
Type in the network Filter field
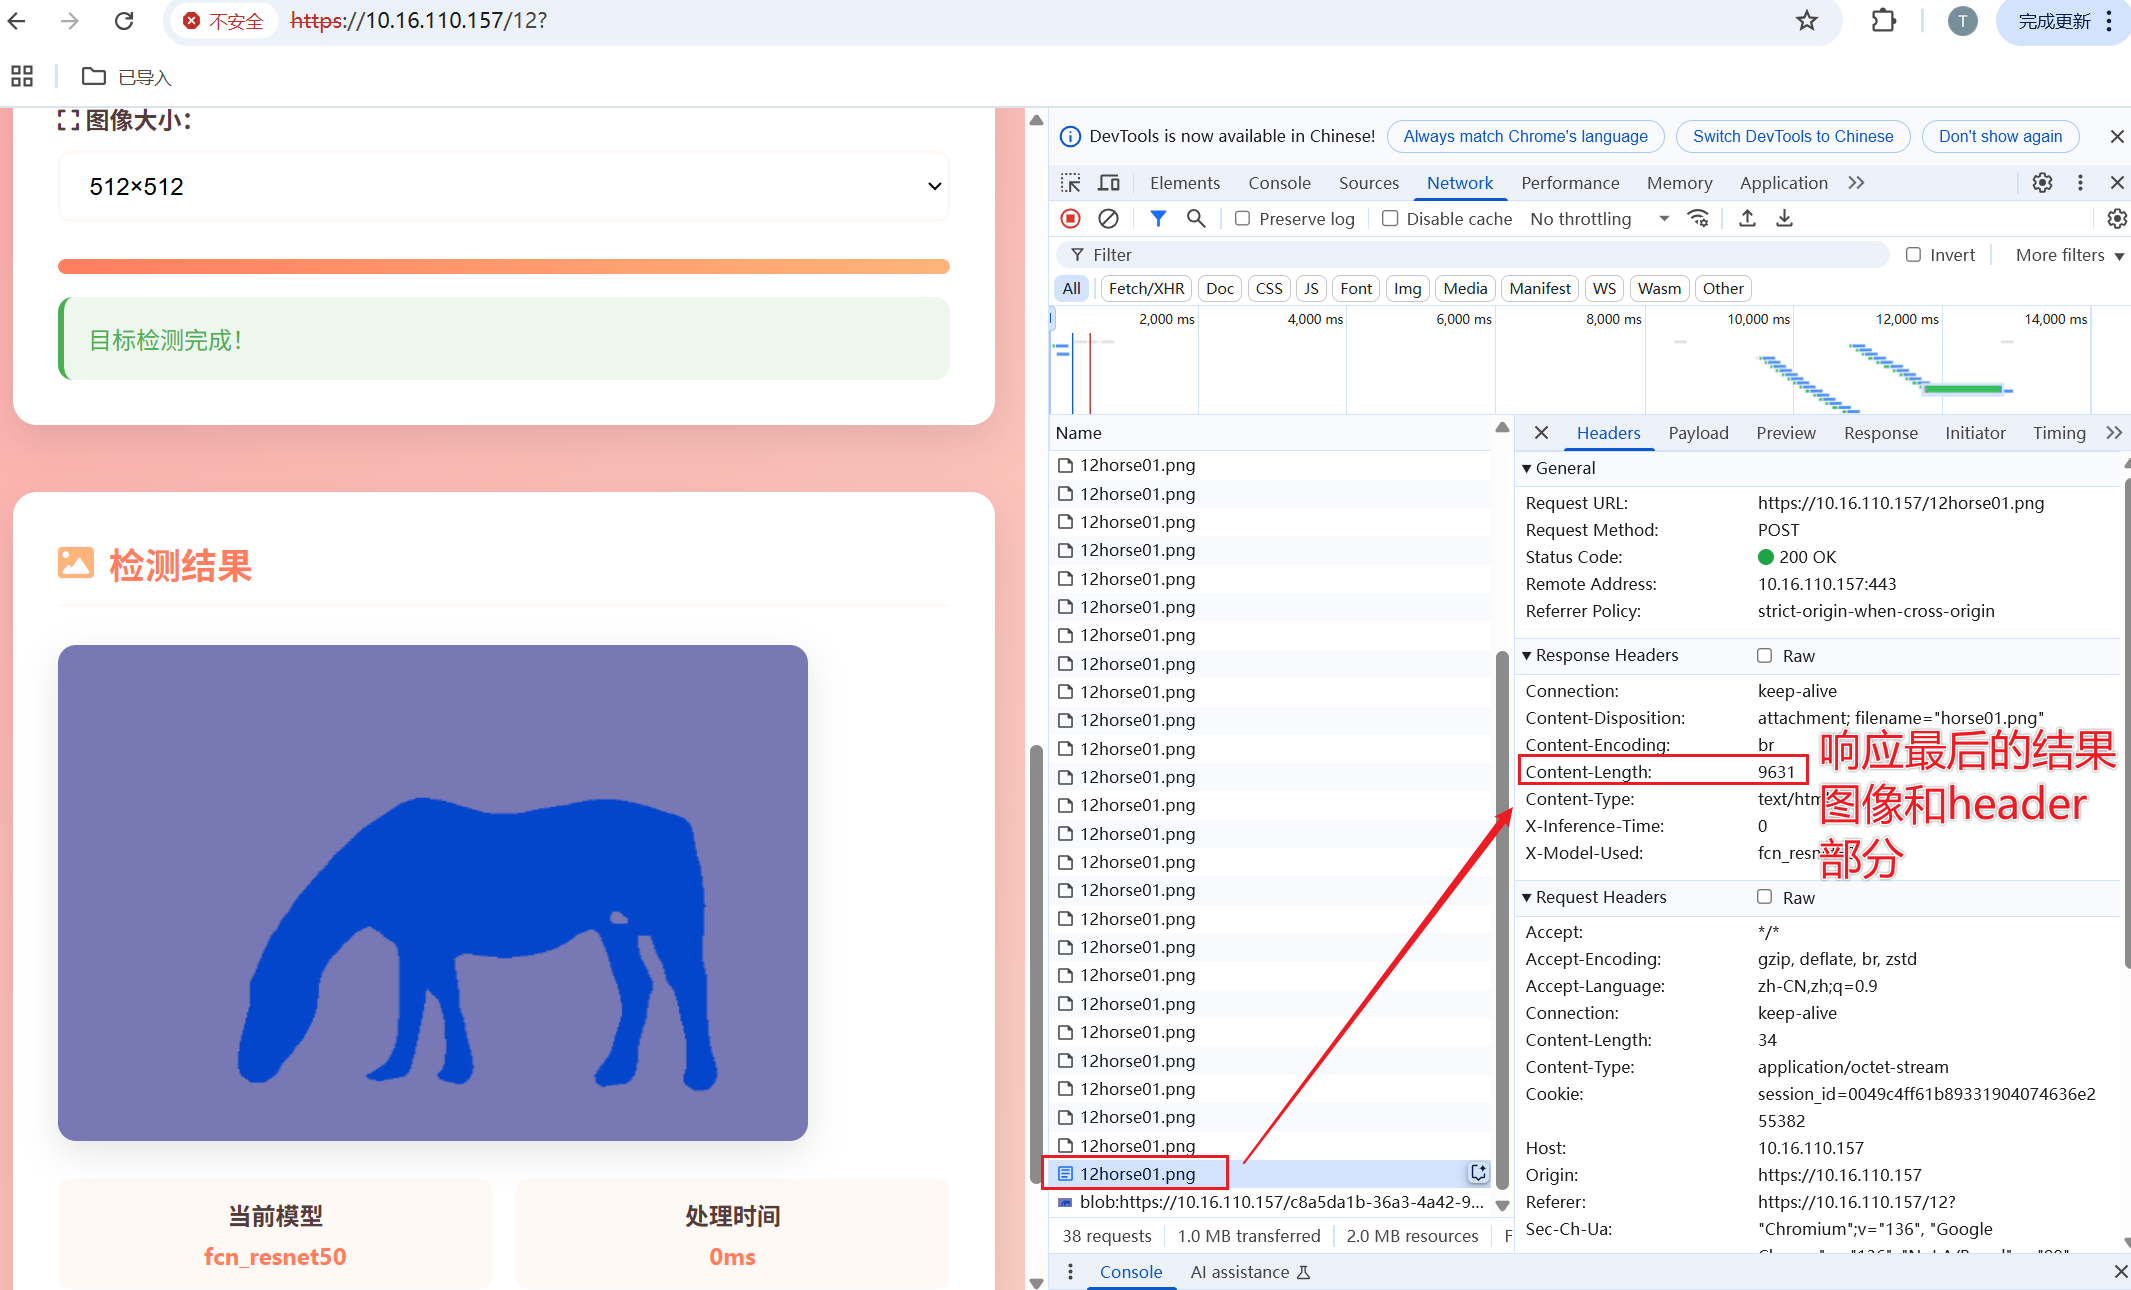coord(1480,255)
